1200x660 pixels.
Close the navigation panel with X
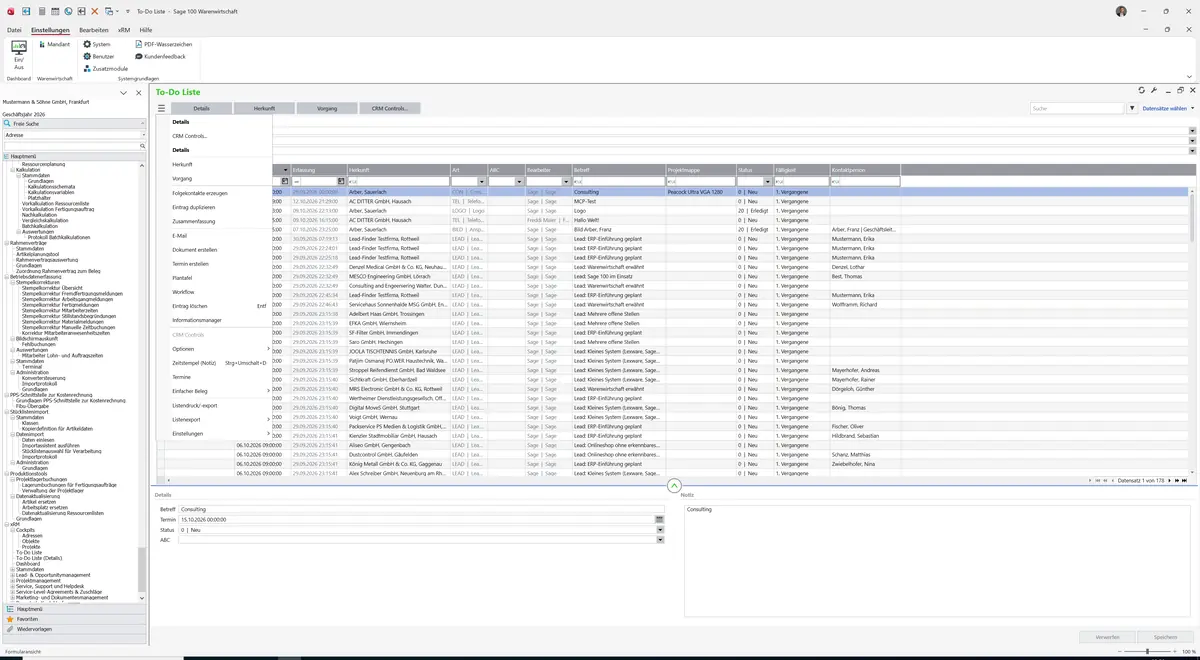(138, 92)
